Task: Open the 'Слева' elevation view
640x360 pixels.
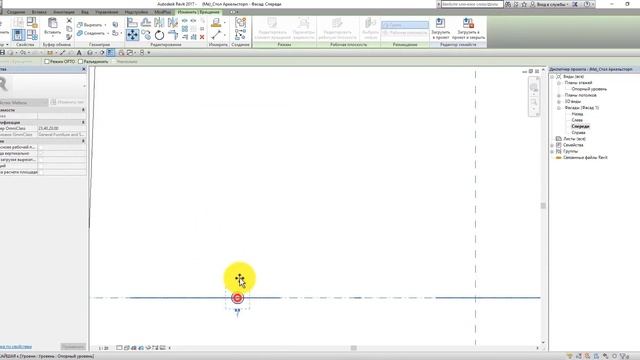Action: point(577,120)
